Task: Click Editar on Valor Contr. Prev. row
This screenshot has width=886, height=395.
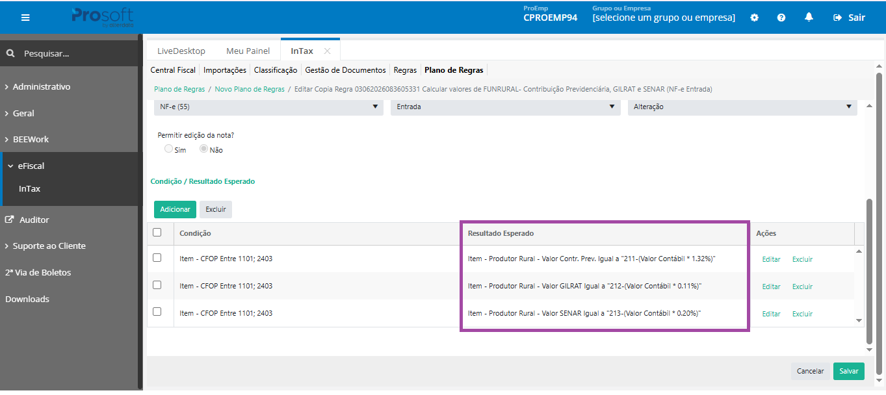Action: (x=771, y=259)
